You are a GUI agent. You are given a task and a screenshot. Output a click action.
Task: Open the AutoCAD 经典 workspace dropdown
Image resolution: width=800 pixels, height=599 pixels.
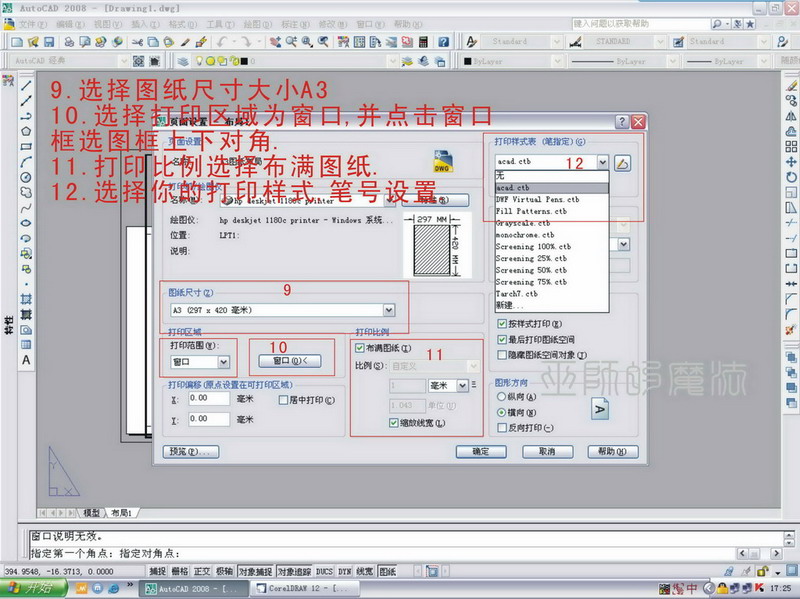pos(123,61)
